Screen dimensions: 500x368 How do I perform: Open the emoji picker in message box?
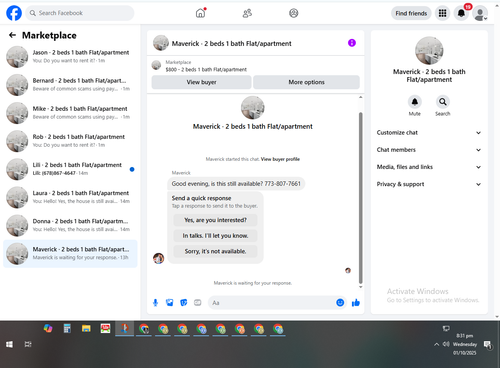340,303
